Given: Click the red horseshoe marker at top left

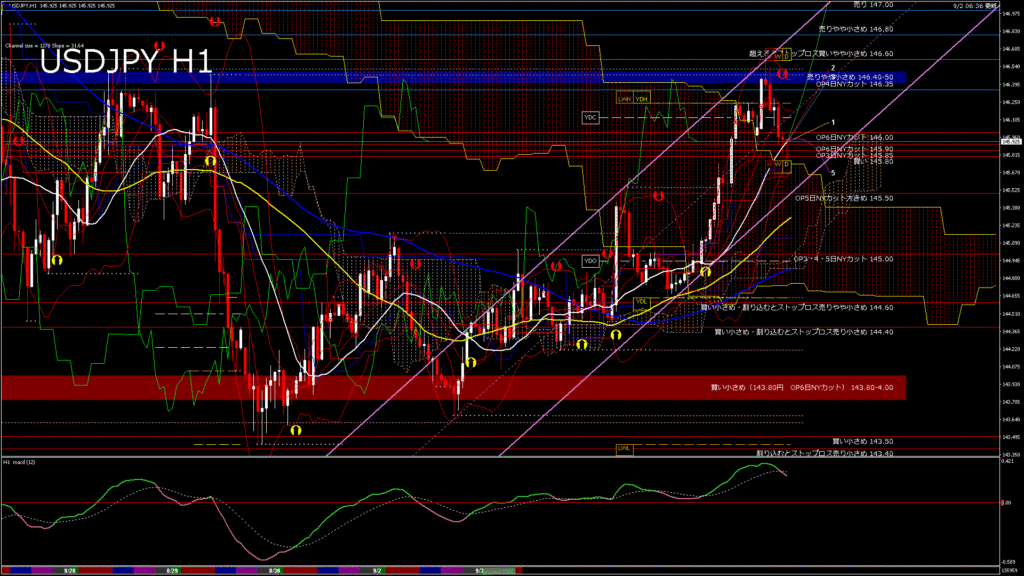Looking at the screenshot, I should [216, 21].
